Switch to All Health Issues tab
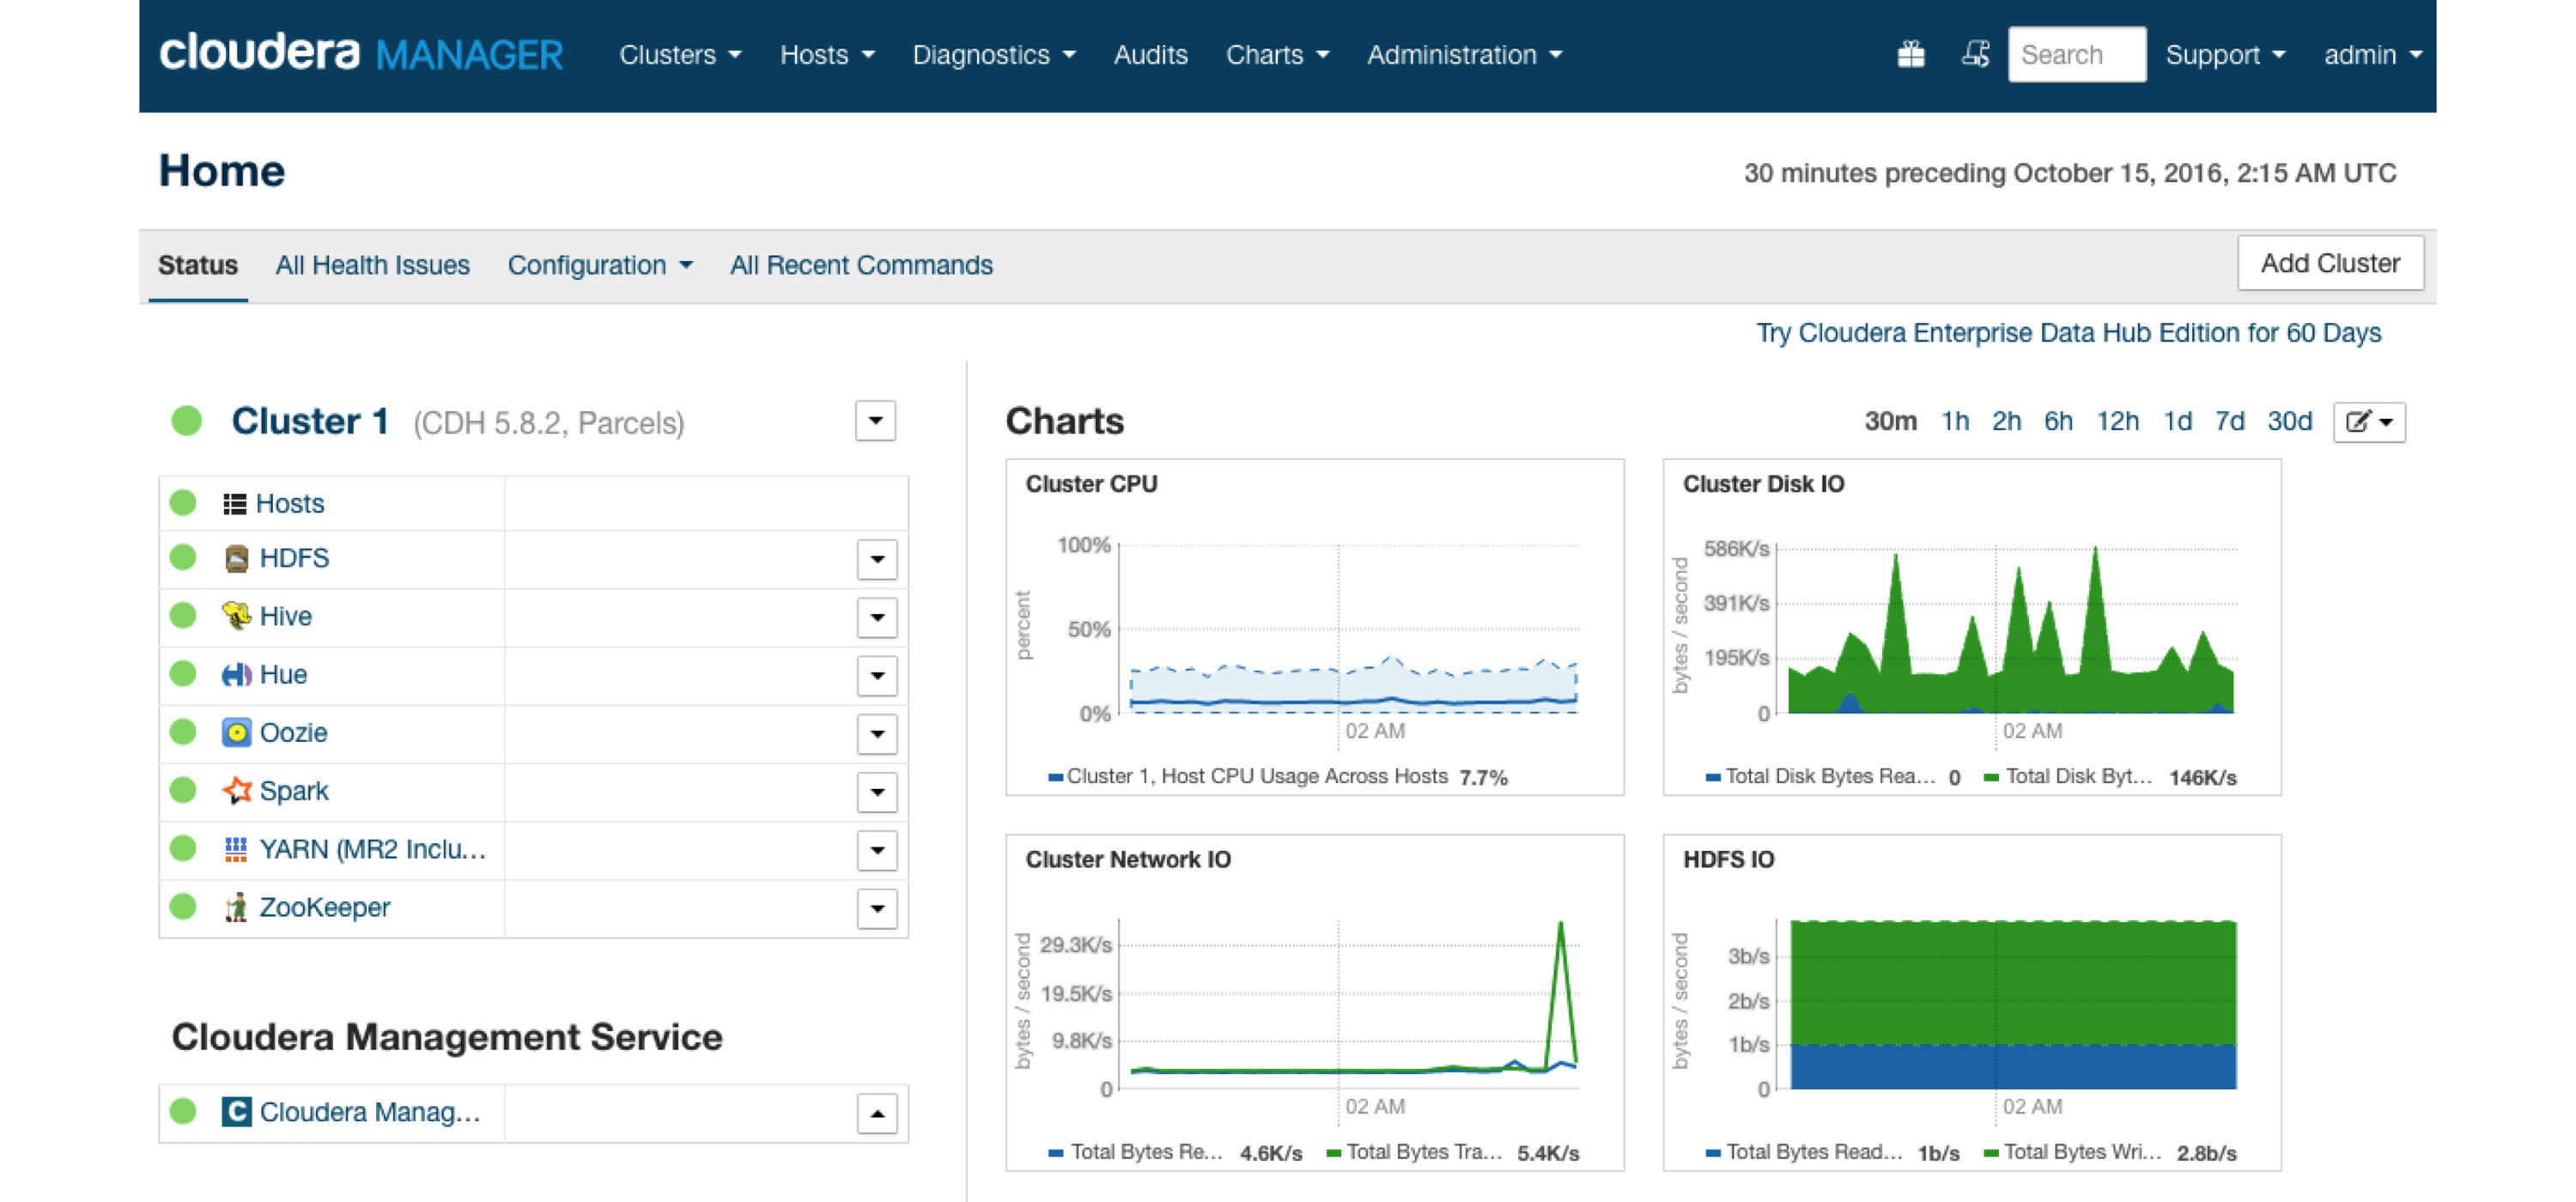The width and height of the screenshot is (2576, 1202). tap(372, 265)
